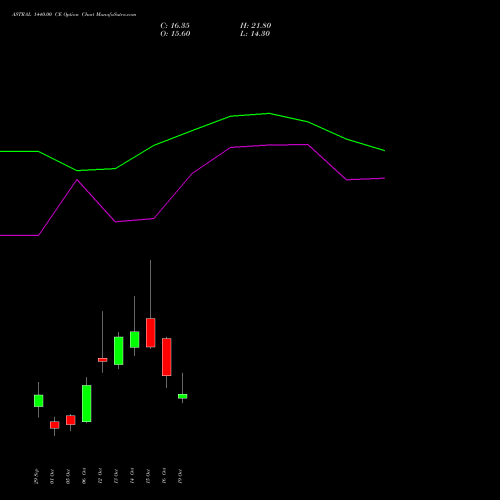Select the green candle above 29 Sep
Viewport: 500px width, 500px height.
(x=38, y=401)
